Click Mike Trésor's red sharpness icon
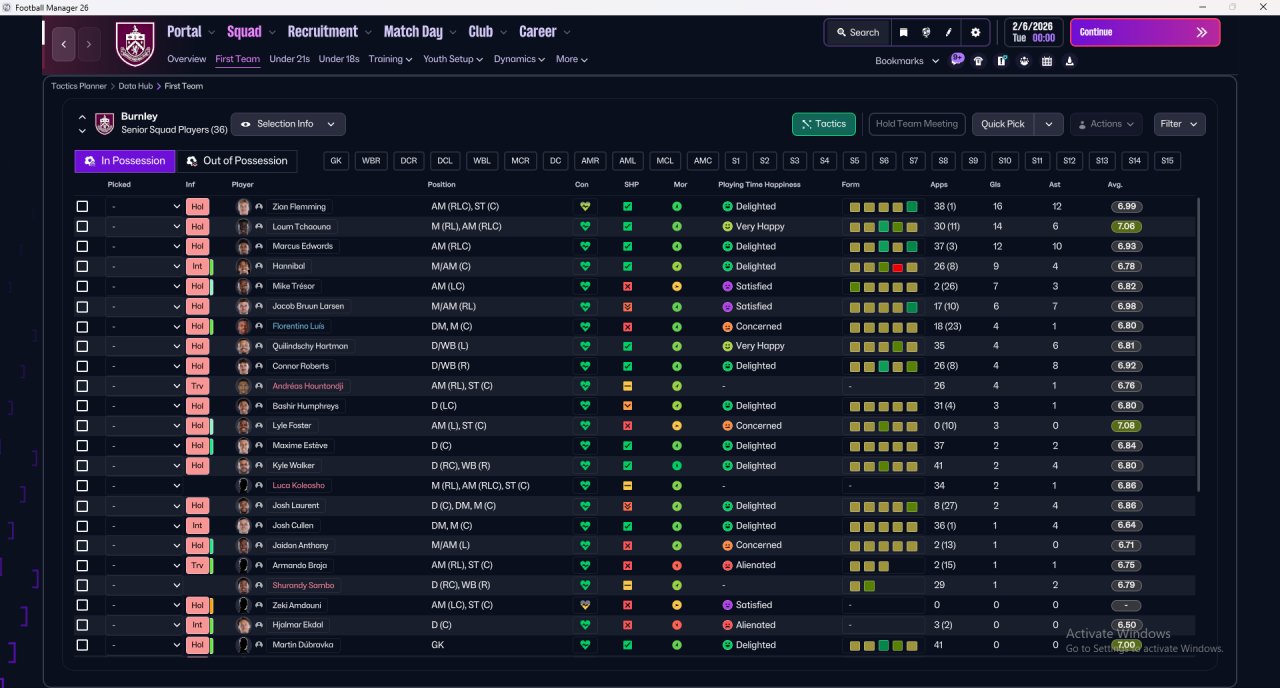 click(x=627, y=286)
